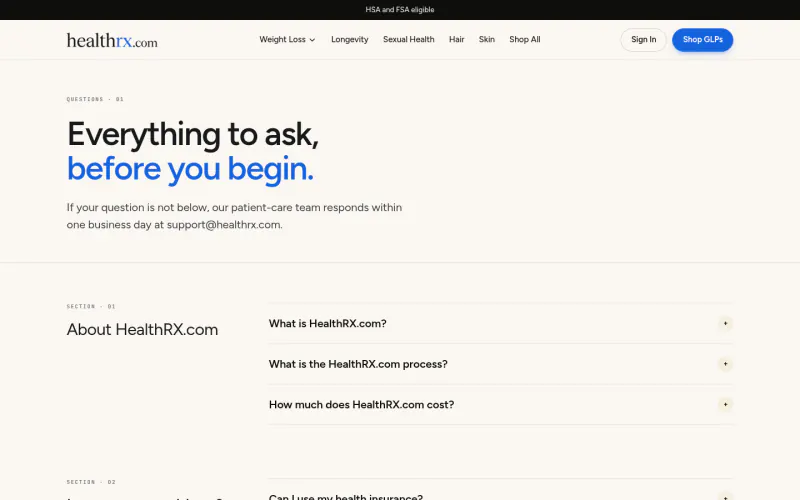Viewport: 800px width, 500px height.
Task: Open the Sexual Health section
Action: (409, 39)
